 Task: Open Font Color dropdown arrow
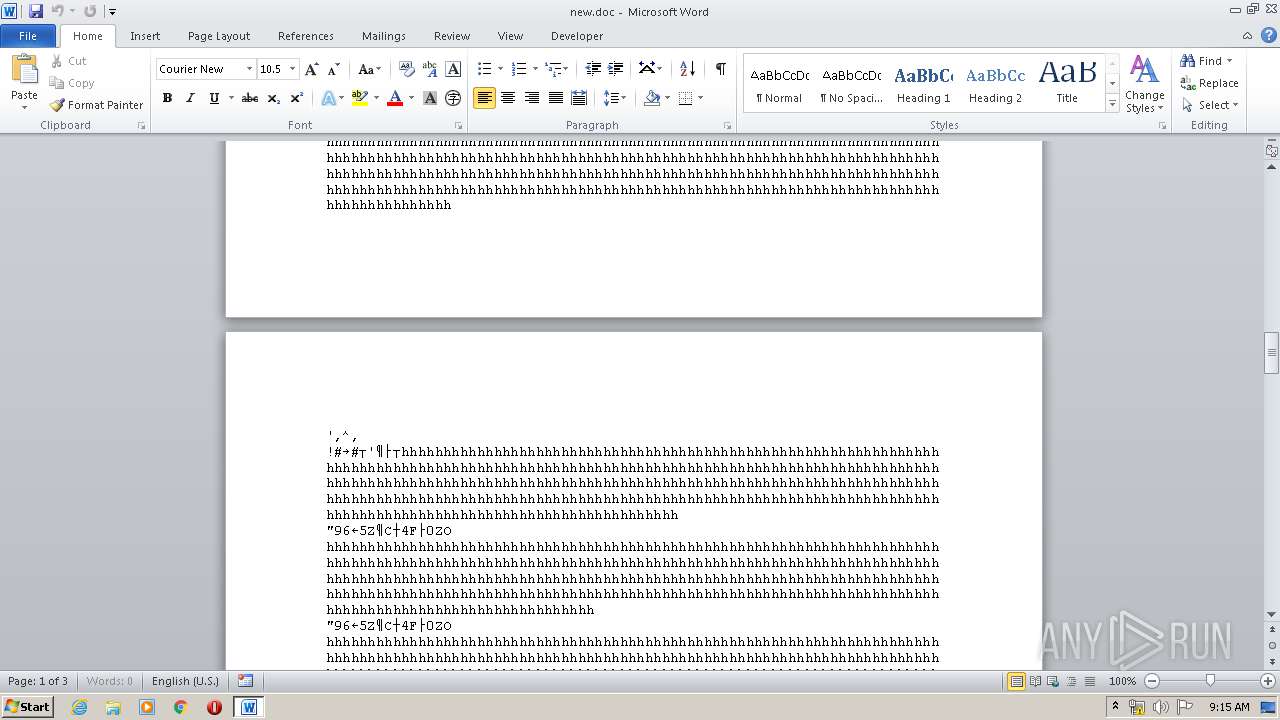pyautogui.click(x=411, y=98)
